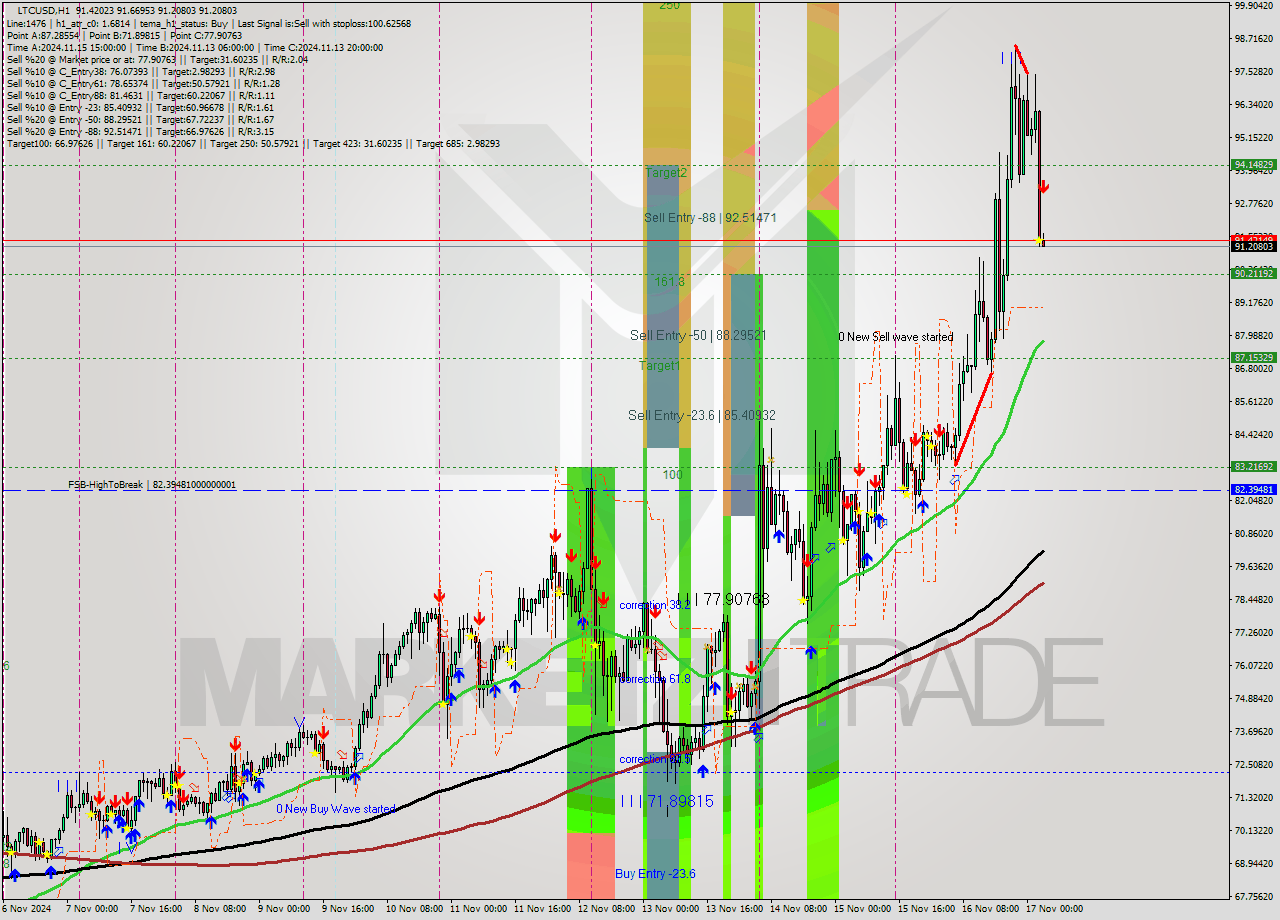Click the Sell Entry -50 label at 88.29521

698,335
